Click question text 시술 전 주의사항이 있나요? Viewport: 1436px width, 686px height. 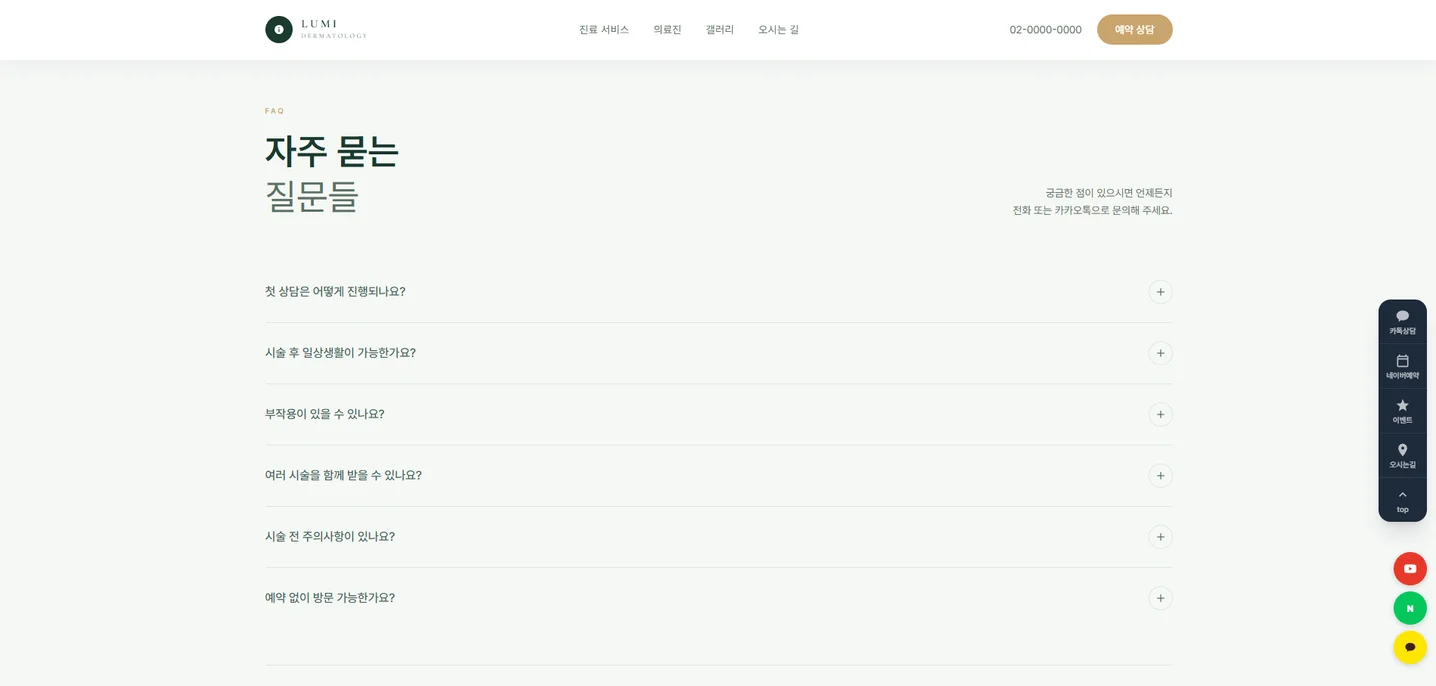click(x=330, y=537)
